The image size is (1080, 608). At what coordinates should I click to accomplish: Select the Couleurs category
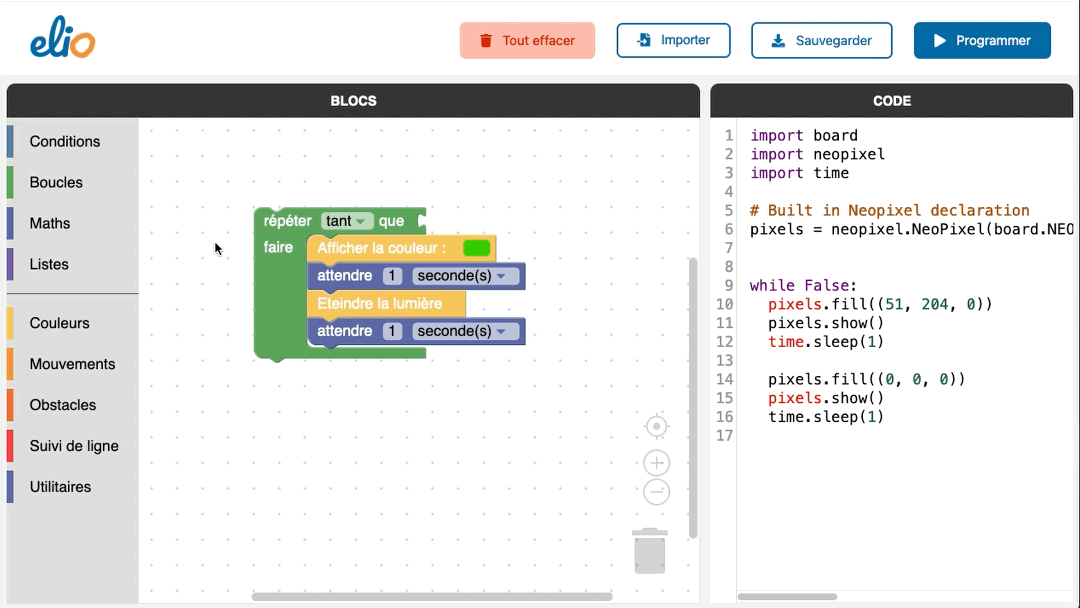(60, 324)
